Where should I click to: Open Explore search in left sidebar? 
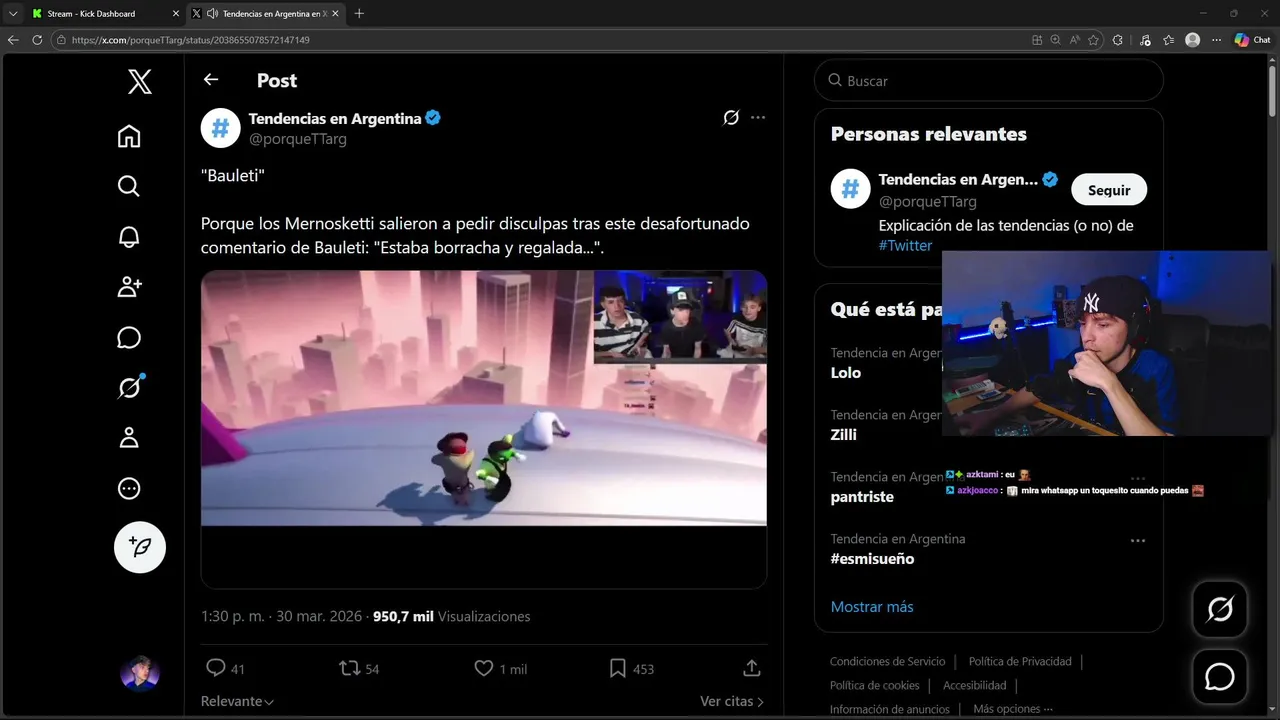(129, 186)
